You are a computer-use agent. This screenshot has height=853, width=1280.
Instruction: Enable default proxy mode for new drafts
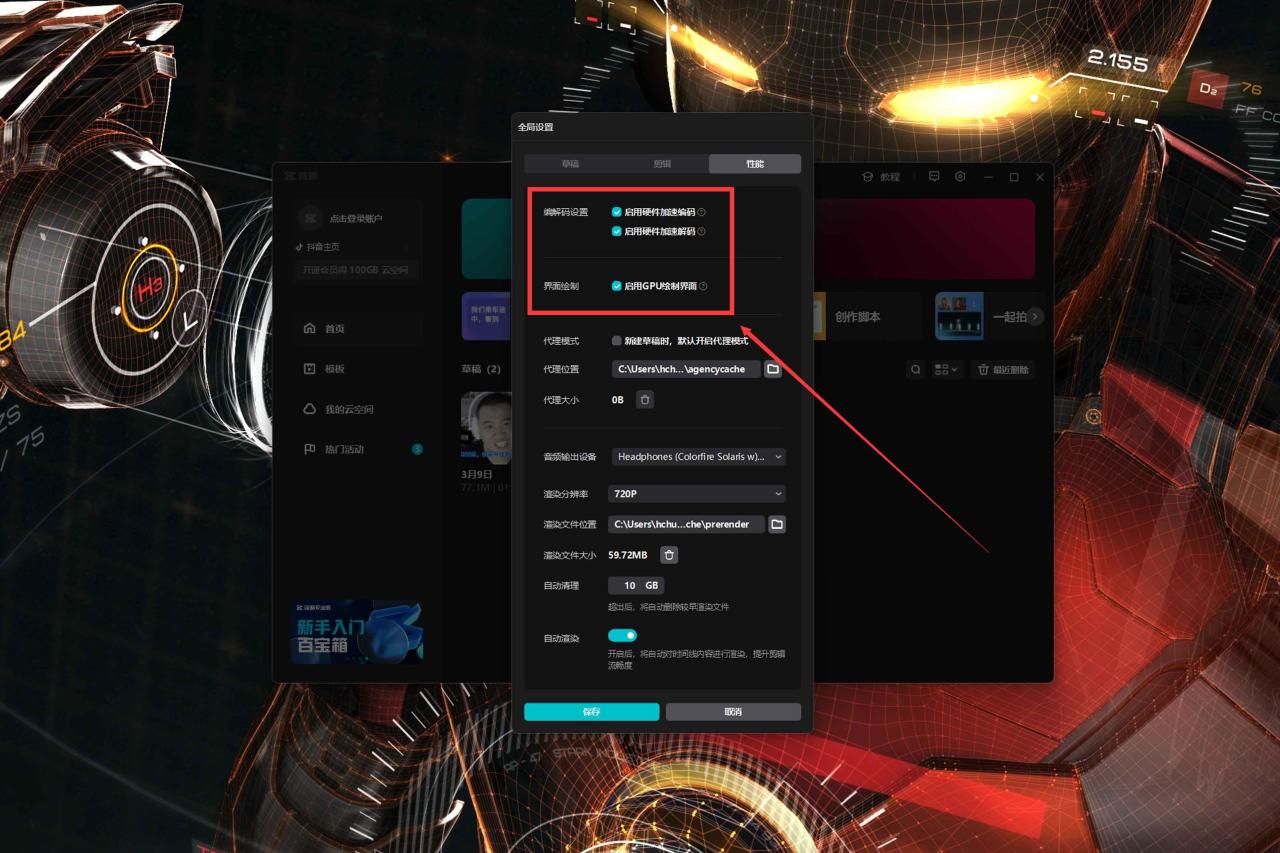617,341
